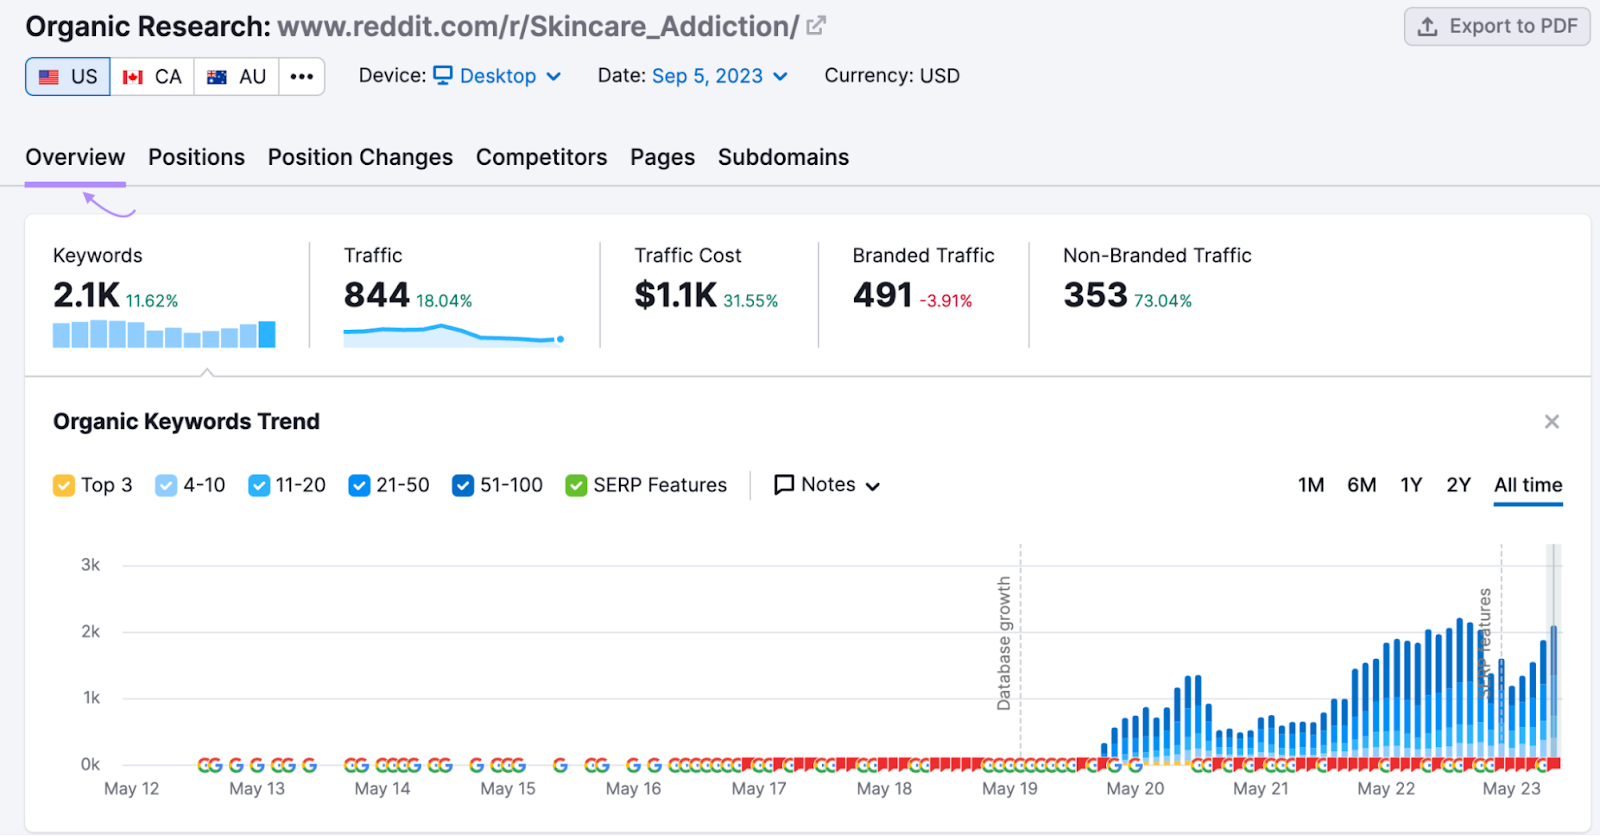1600x836 pixels.
Task: Click the Traffic Cost $1.1K value
Action: 675,295
